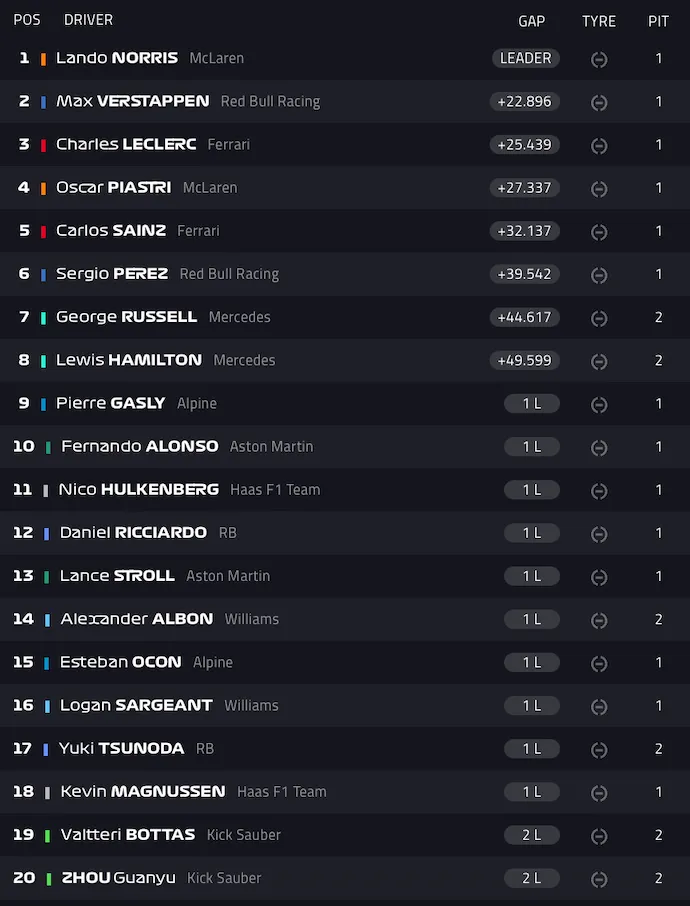This screenshot has width=690, height=906.
Task: Click the orange McLaren color bar beside Norris
Action: 43,58
